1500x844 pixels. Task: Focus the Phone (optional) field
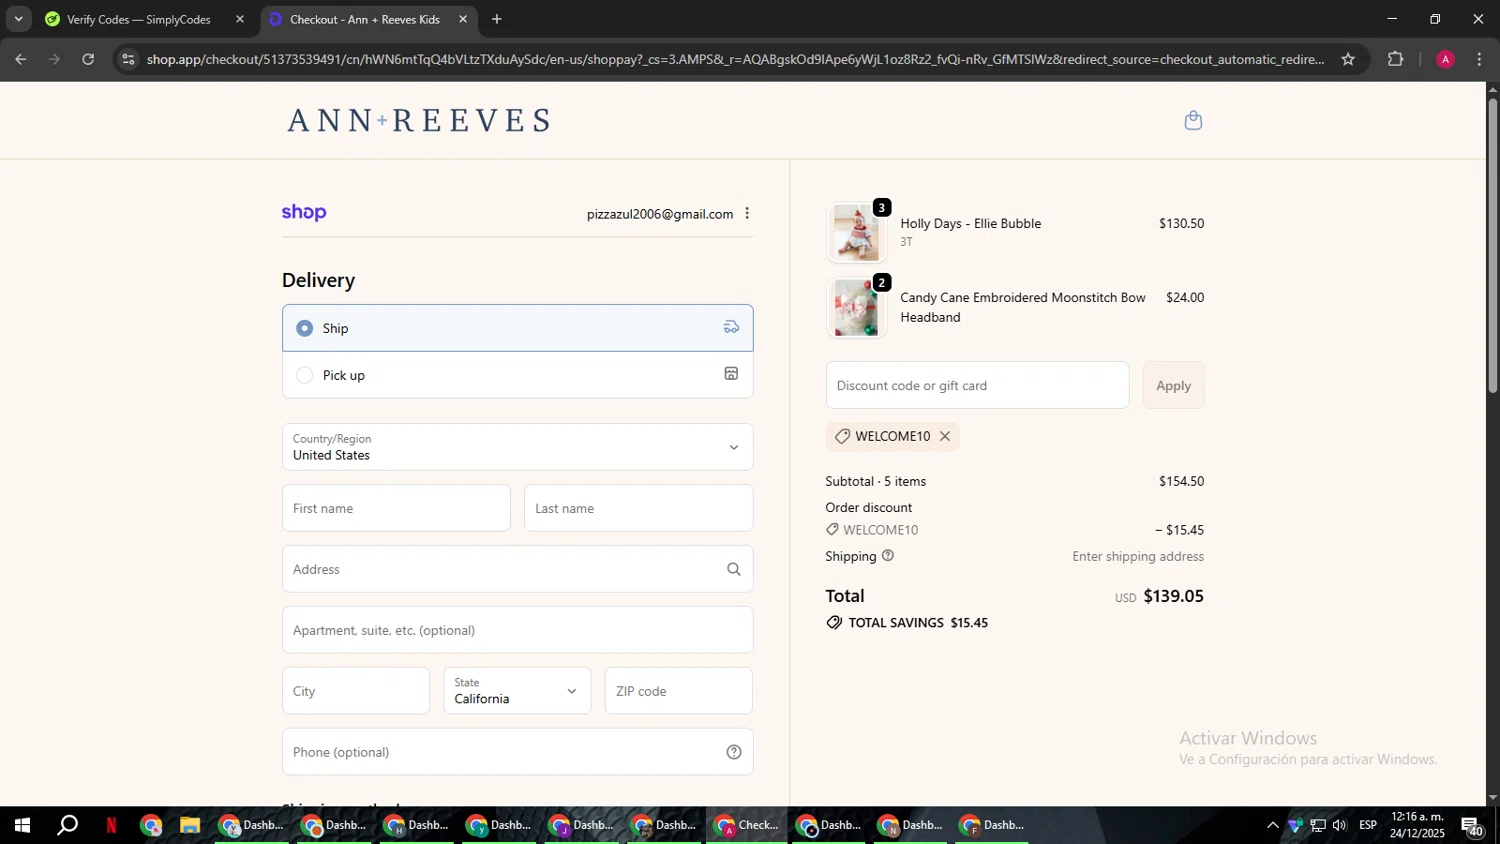[x=517, y=752]
